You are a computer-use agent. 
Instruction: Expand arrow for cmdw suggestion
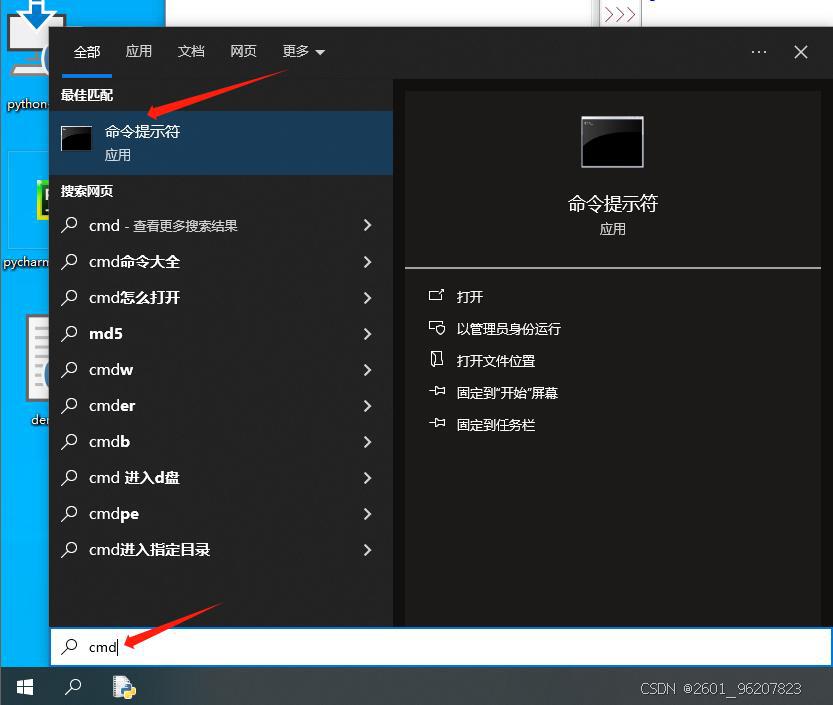367,370
